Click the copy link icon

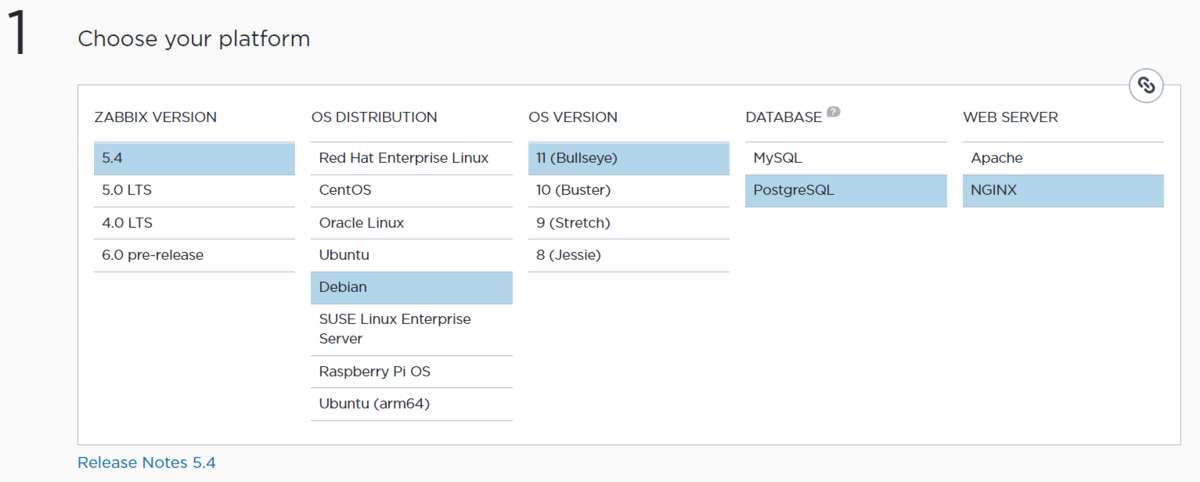point(1146,86)
